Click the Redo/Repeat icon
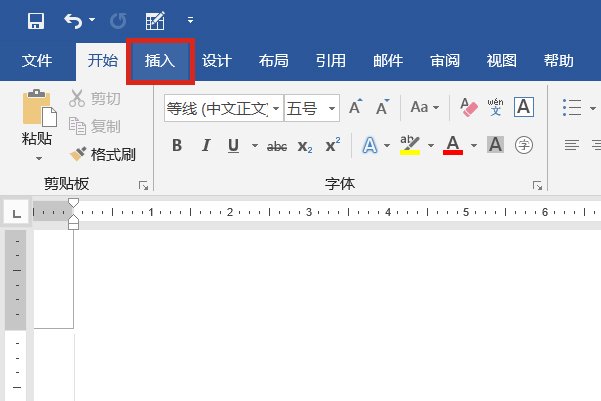This screenshot has width=601, height=401. coord(118,20)
